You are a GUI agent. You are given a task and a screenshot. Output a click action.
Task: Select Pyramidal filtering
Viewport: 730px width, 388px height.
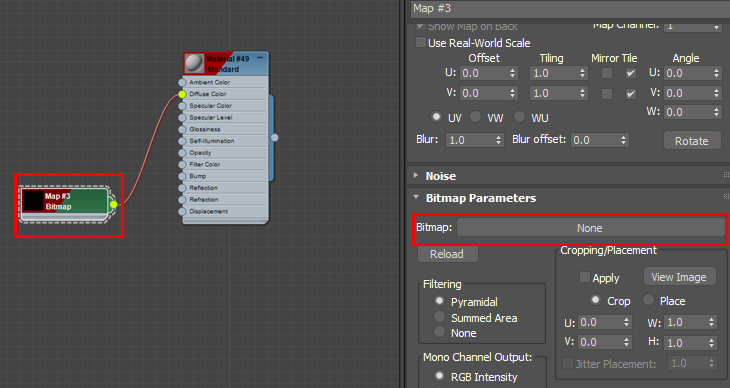(439, 301)
